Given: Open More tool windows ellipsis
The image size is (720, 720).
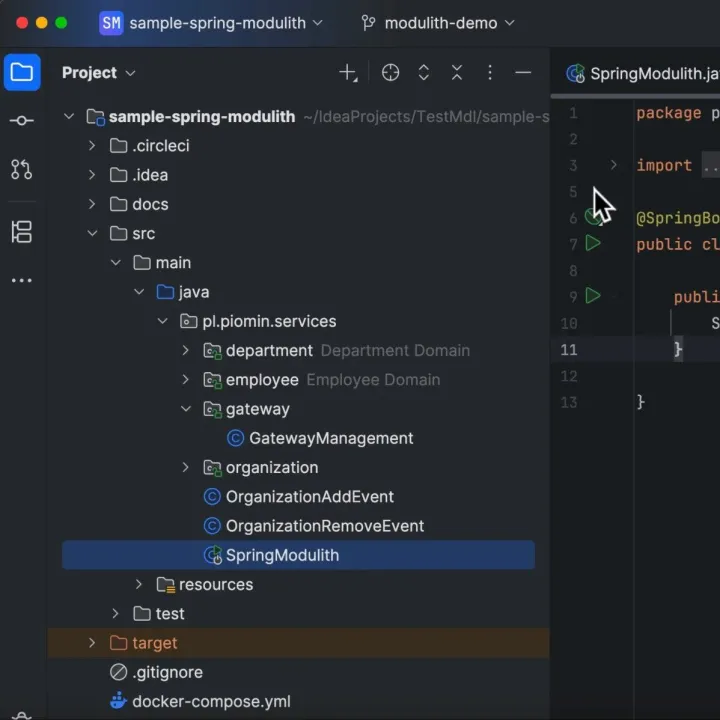Looking at the screenshot, I should (x=22, y=280).
